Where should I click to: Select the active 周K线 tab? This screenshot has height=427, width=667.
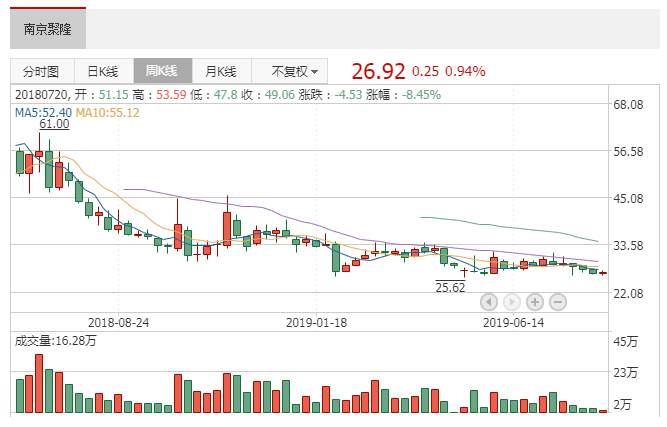161,72
